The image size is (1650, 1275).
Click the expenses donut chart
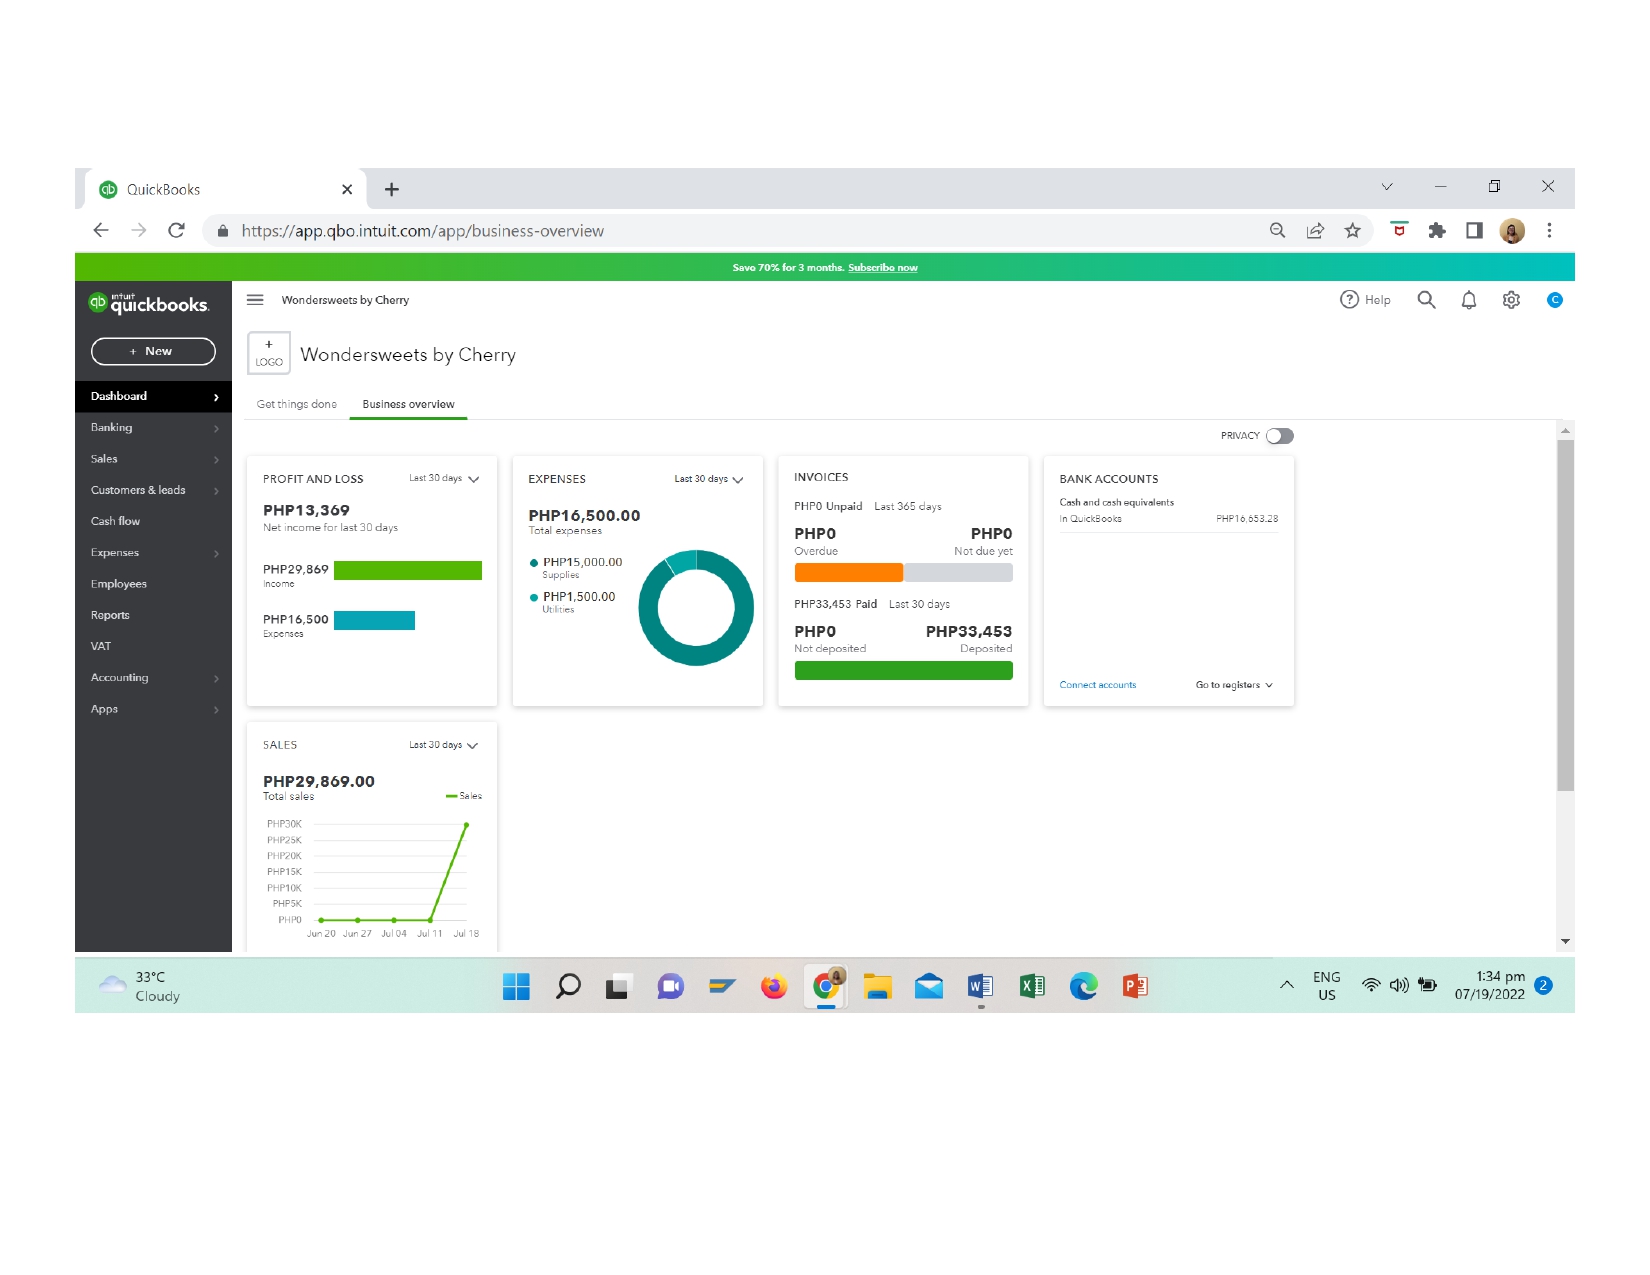pos(696,608)
